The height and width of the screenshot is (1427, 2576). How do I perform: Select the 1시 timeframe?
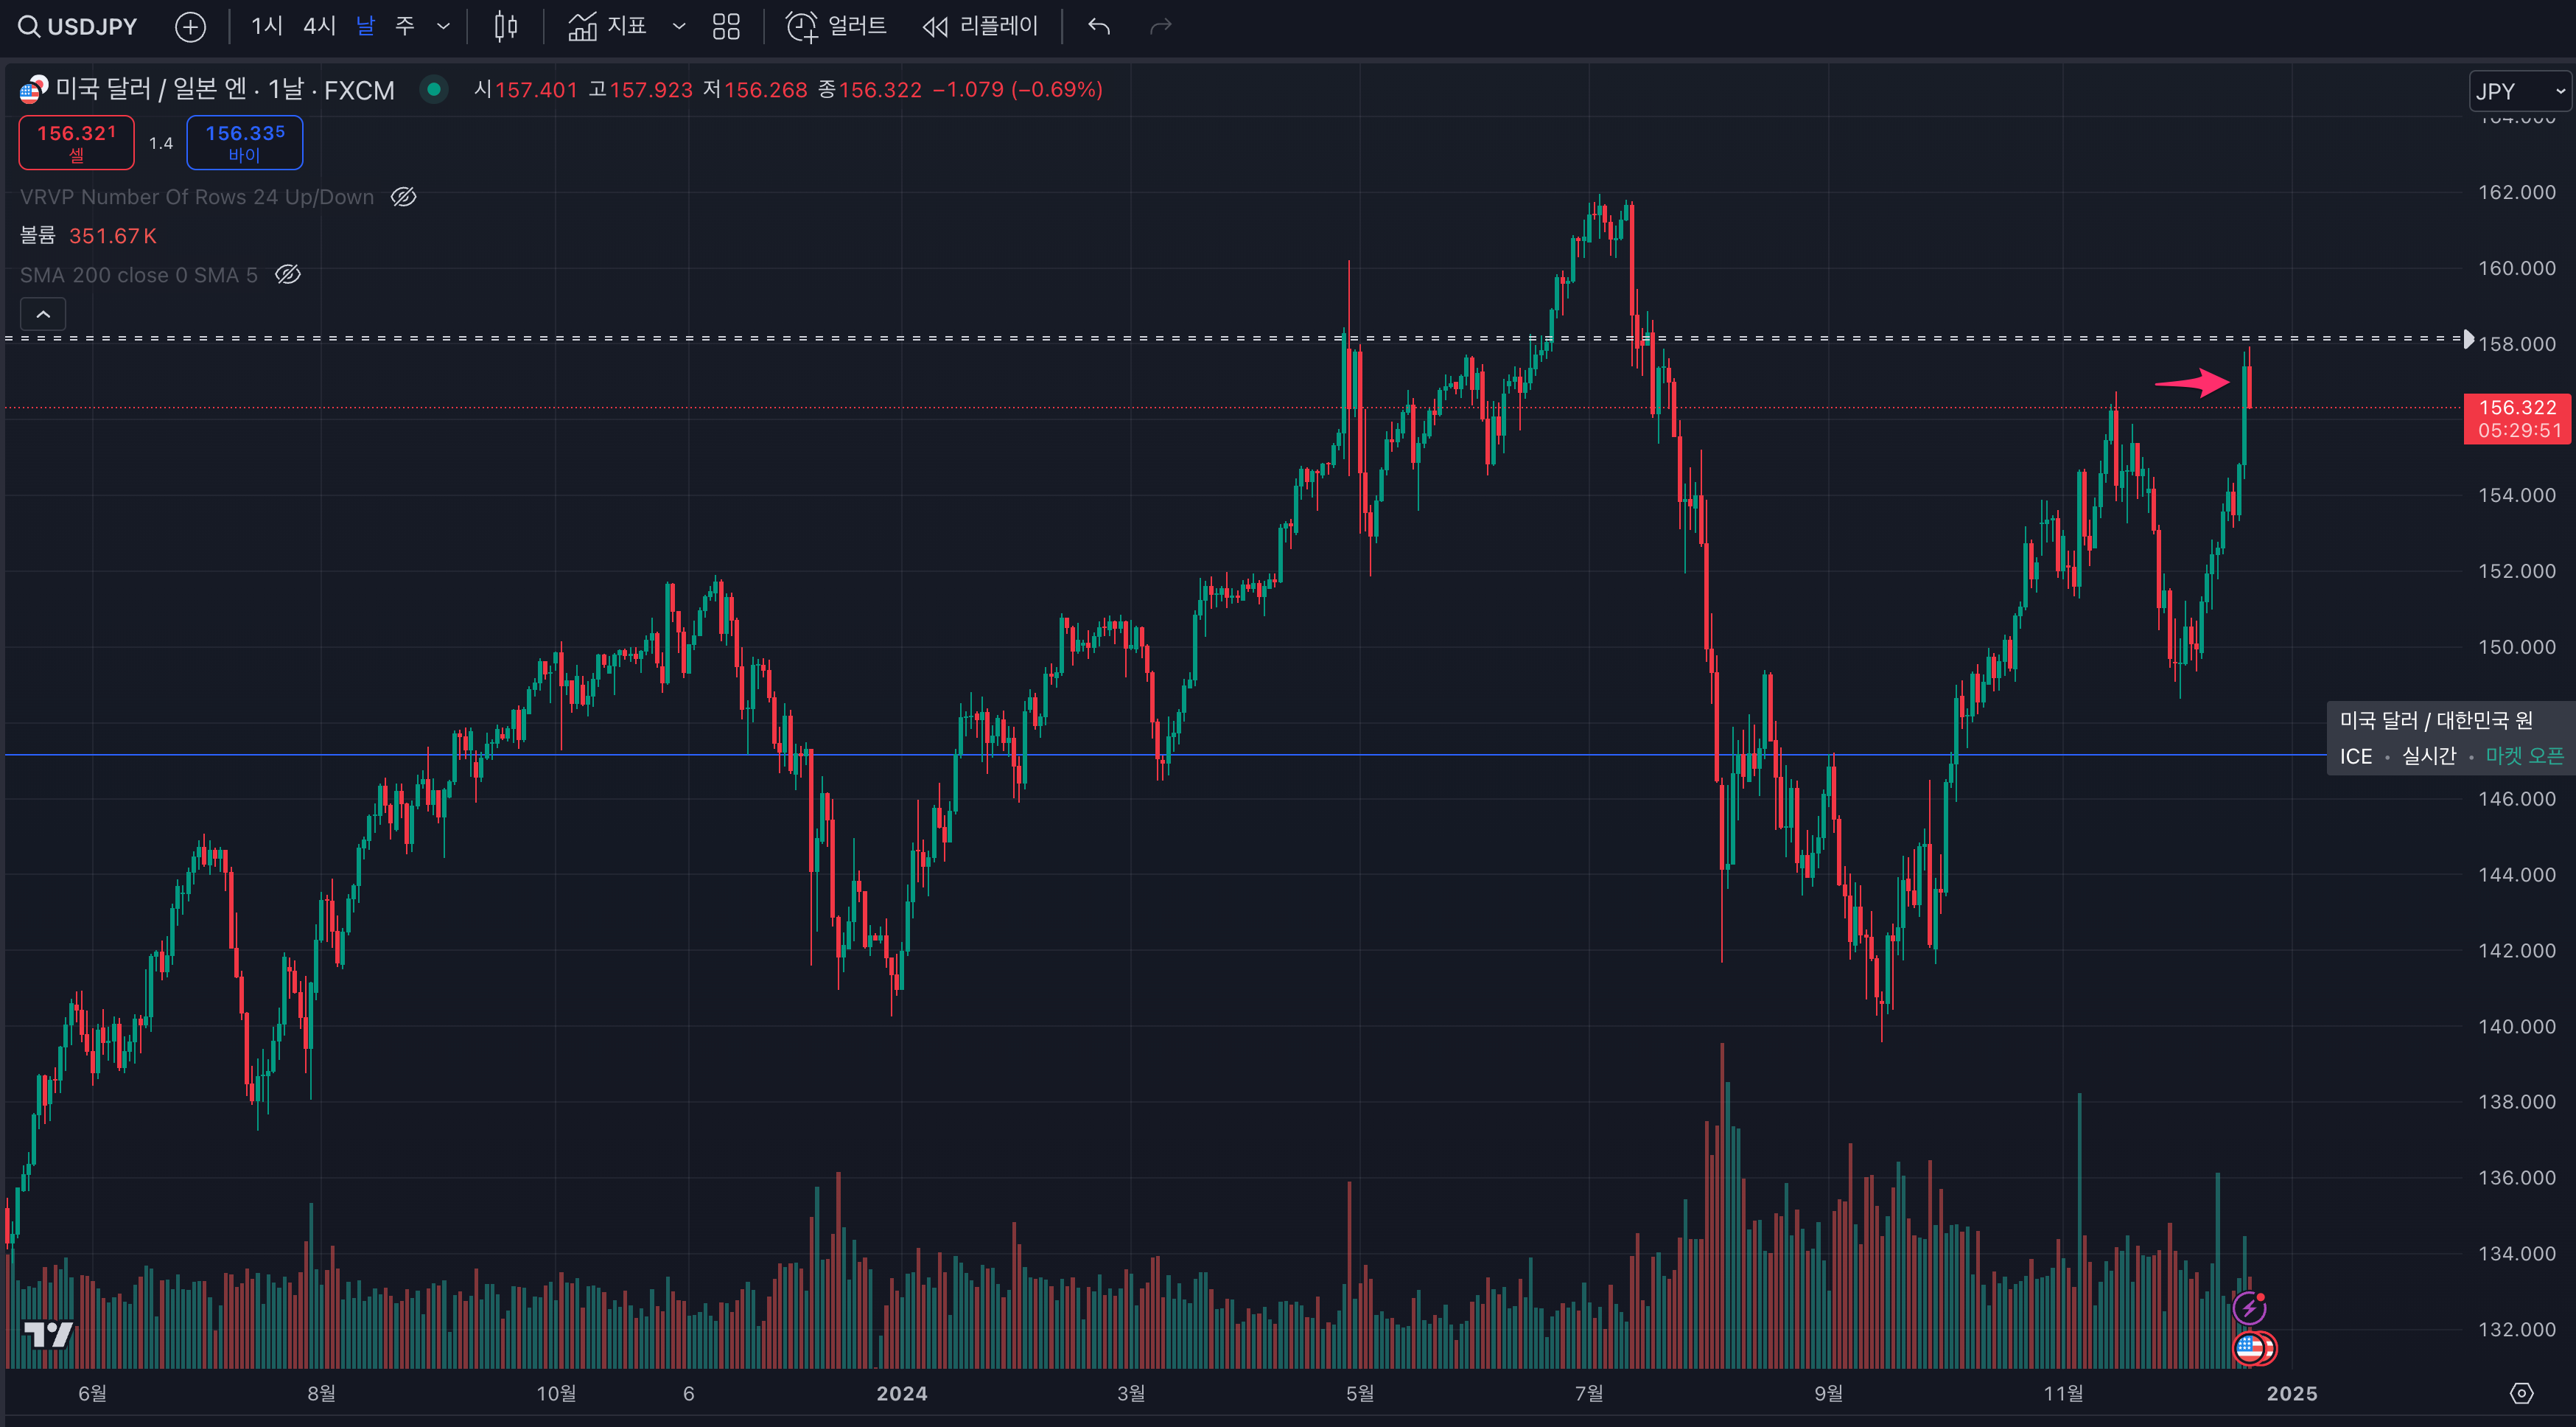tap(267, 27)
